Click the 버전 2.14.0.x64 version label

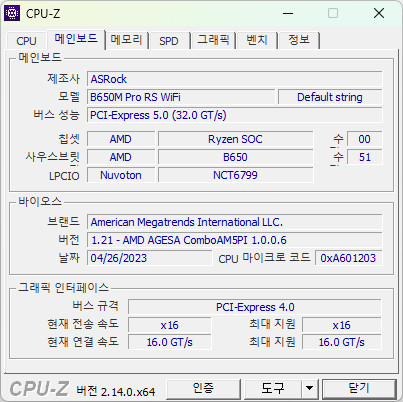116,391
